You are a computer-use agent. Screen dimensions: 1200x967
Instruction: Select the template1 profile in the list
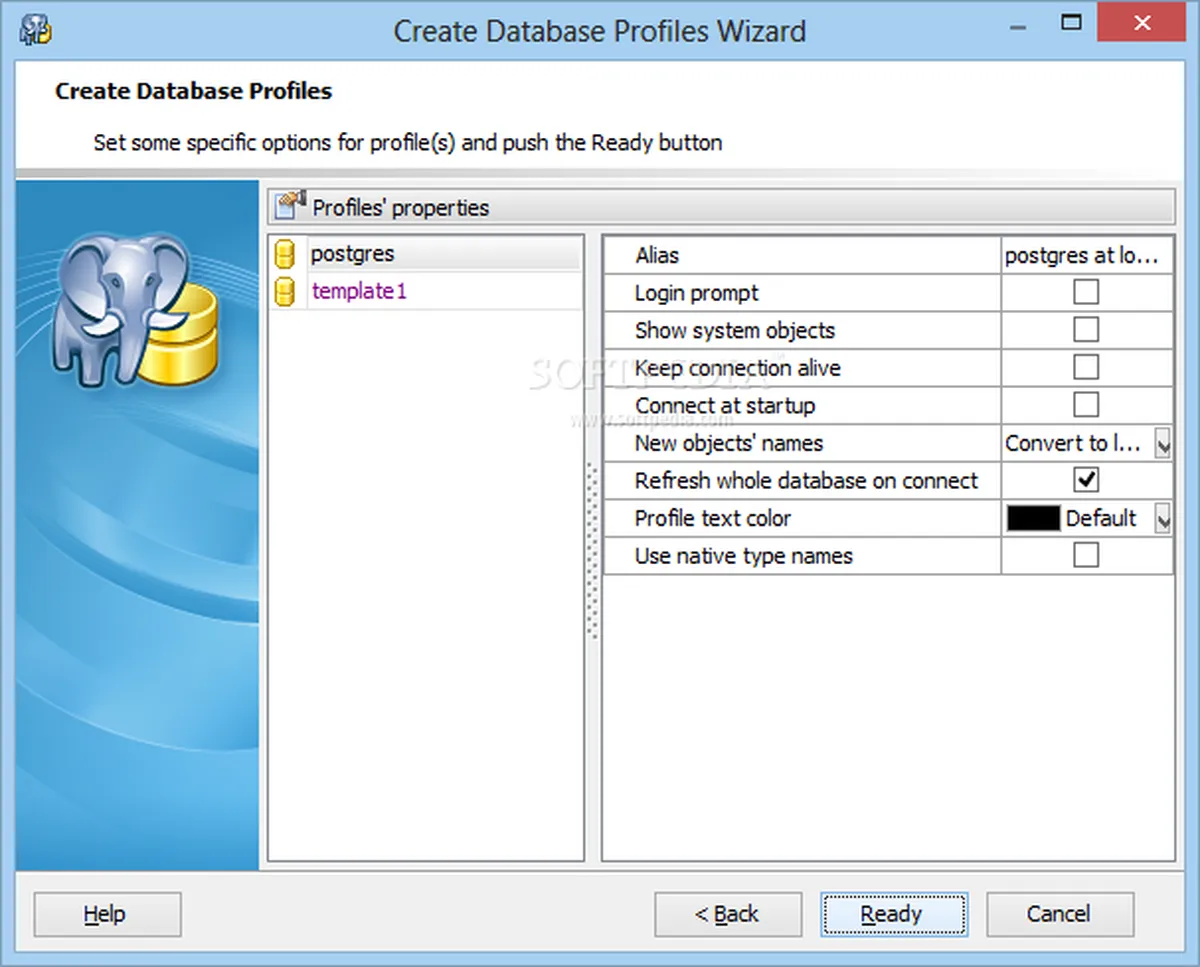[426, 291]
